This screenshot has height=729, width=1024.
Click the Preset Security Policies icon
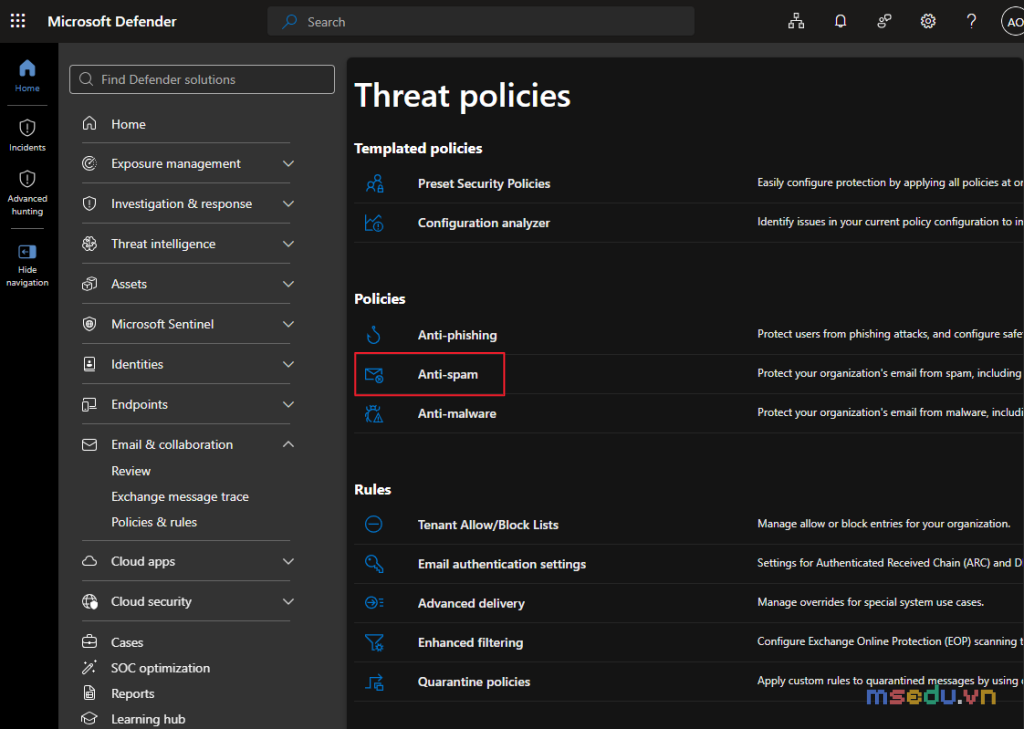tap(375, 184)
